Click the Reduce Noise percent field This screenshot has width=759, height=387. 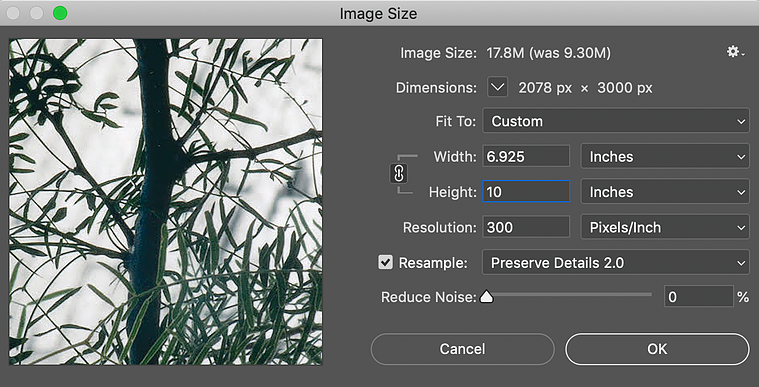[698, 296]
